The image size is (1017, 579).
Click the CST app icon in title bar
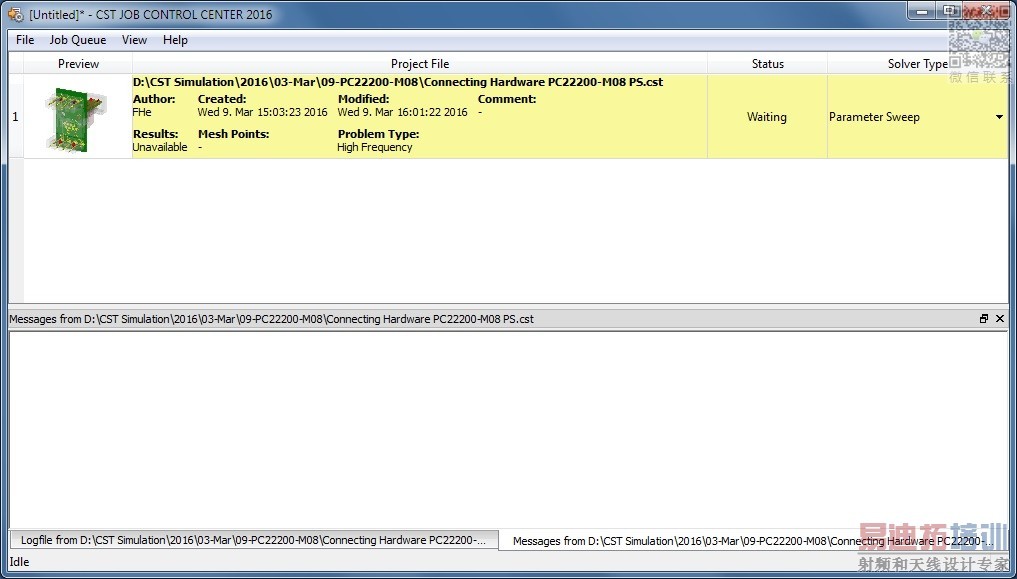coord(16,14)
